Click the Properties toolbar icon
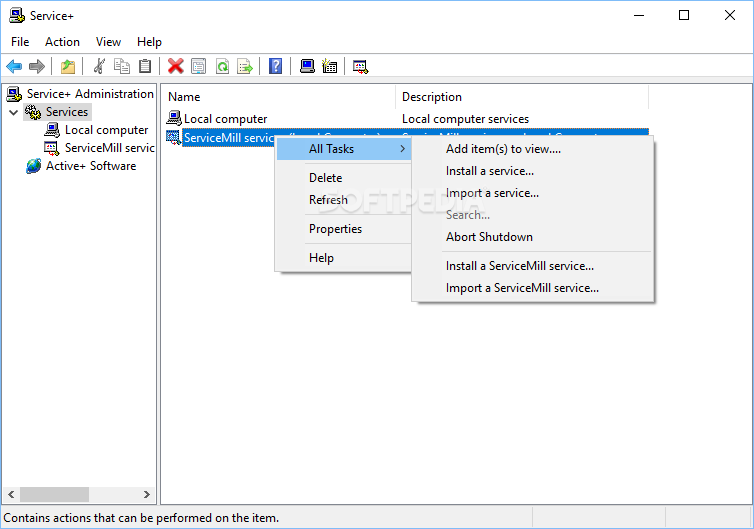 (x=198, y=66)
